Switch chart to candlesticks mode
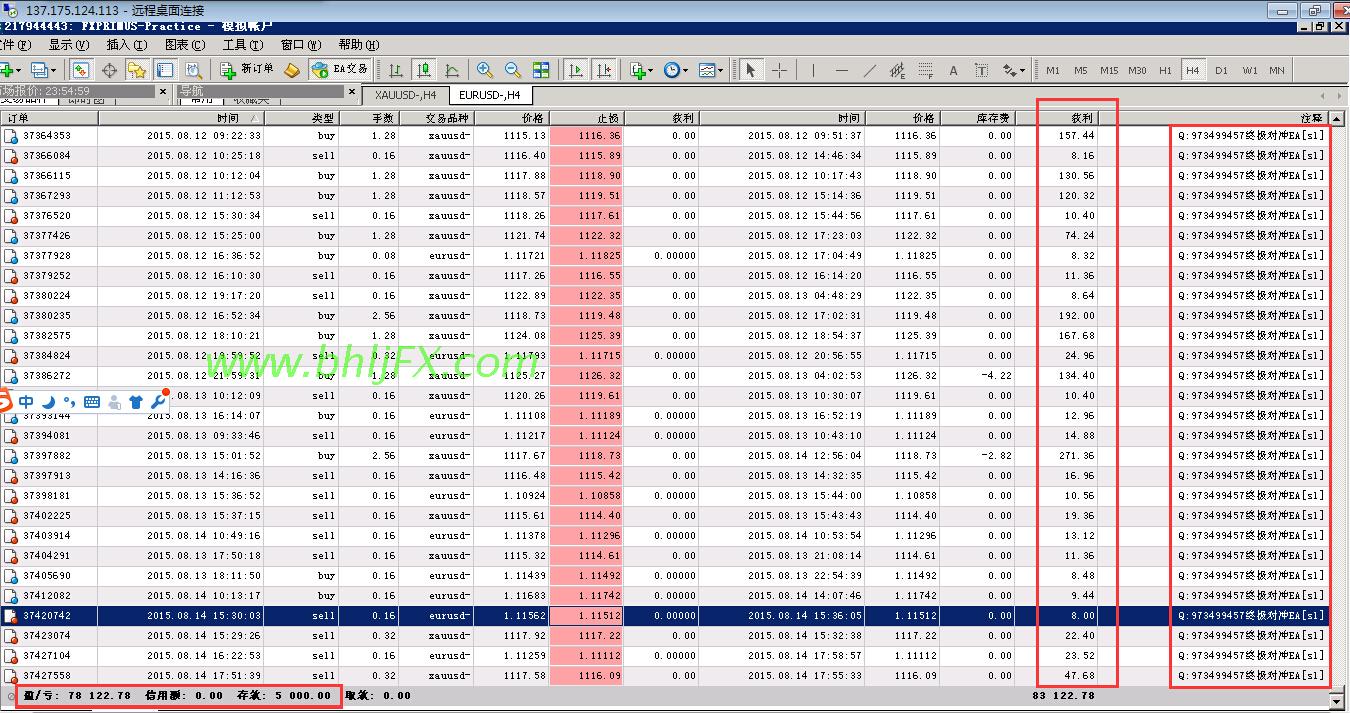The image size is (1350, 713). coord(424,70)
